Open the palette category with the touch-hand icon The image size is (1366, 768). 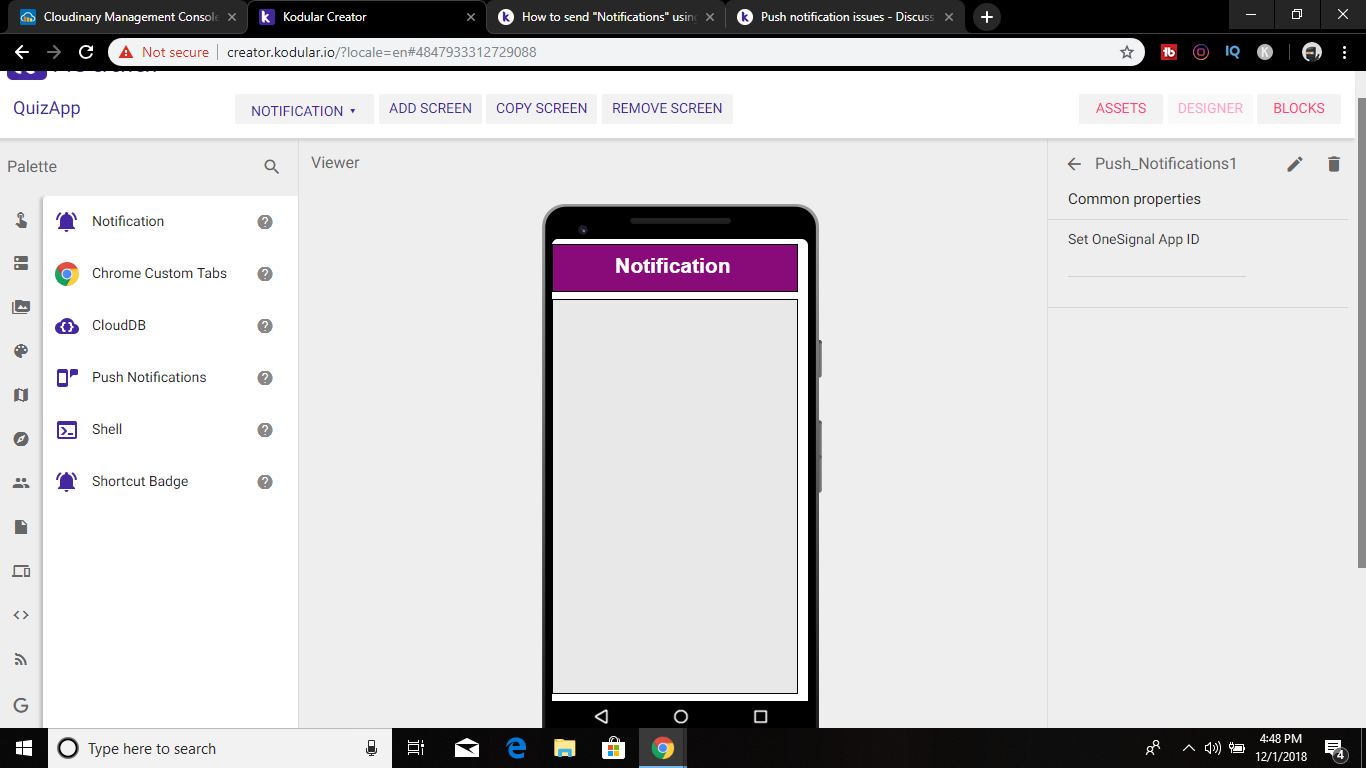pos(21,220)
